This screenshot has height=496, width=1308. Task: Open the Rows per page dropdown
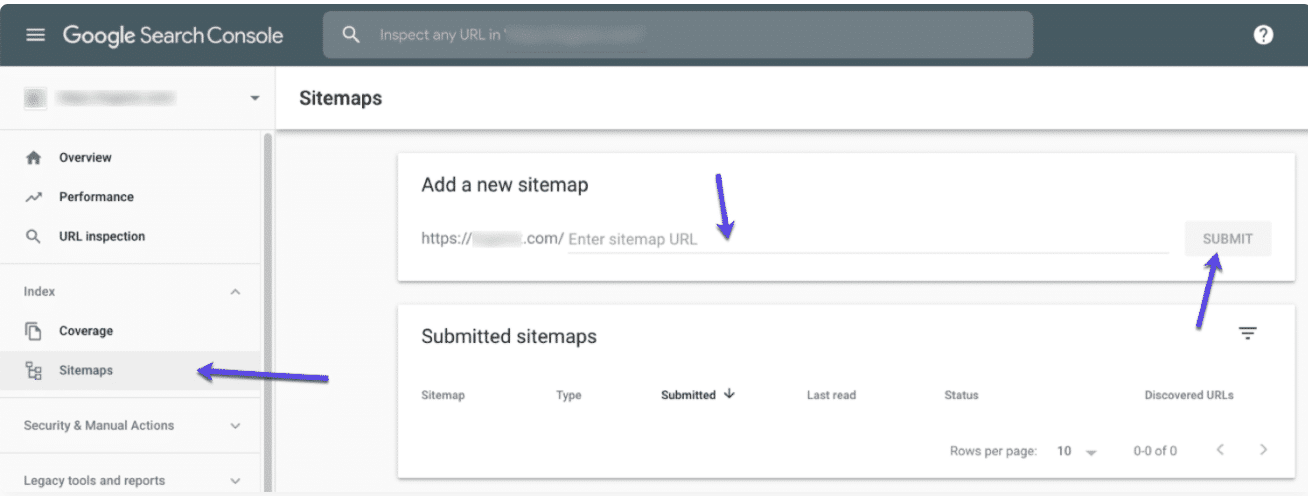click(x=1076, y=452)
